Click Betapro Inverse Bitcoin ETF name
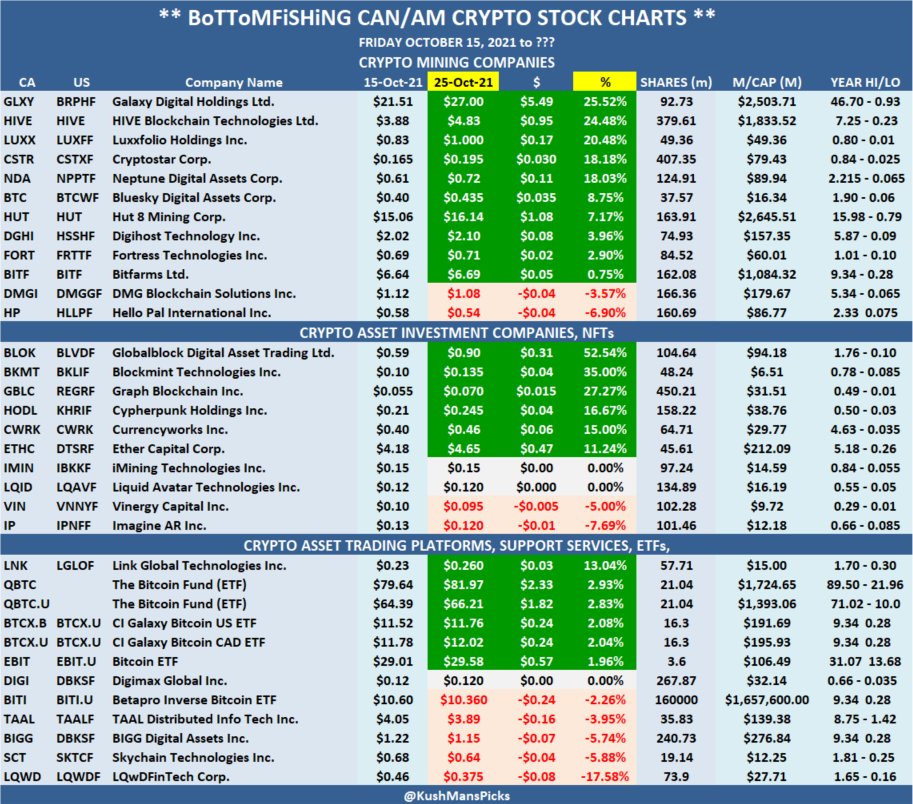 click(x=194, y=700)
